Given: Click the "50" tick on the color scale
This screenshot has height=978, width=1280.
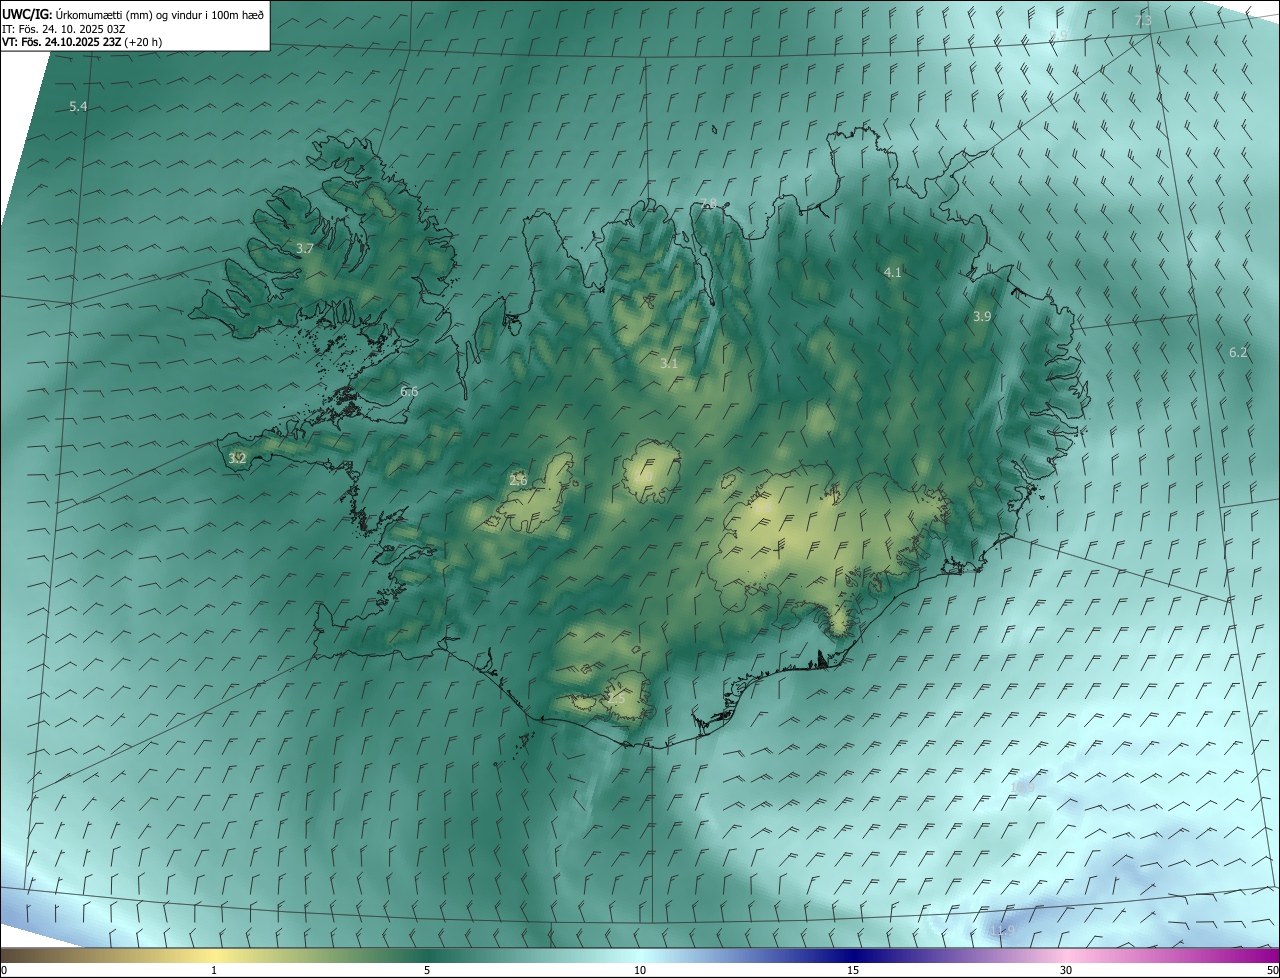Looking at the screenshot, I should pos(1271,971).
